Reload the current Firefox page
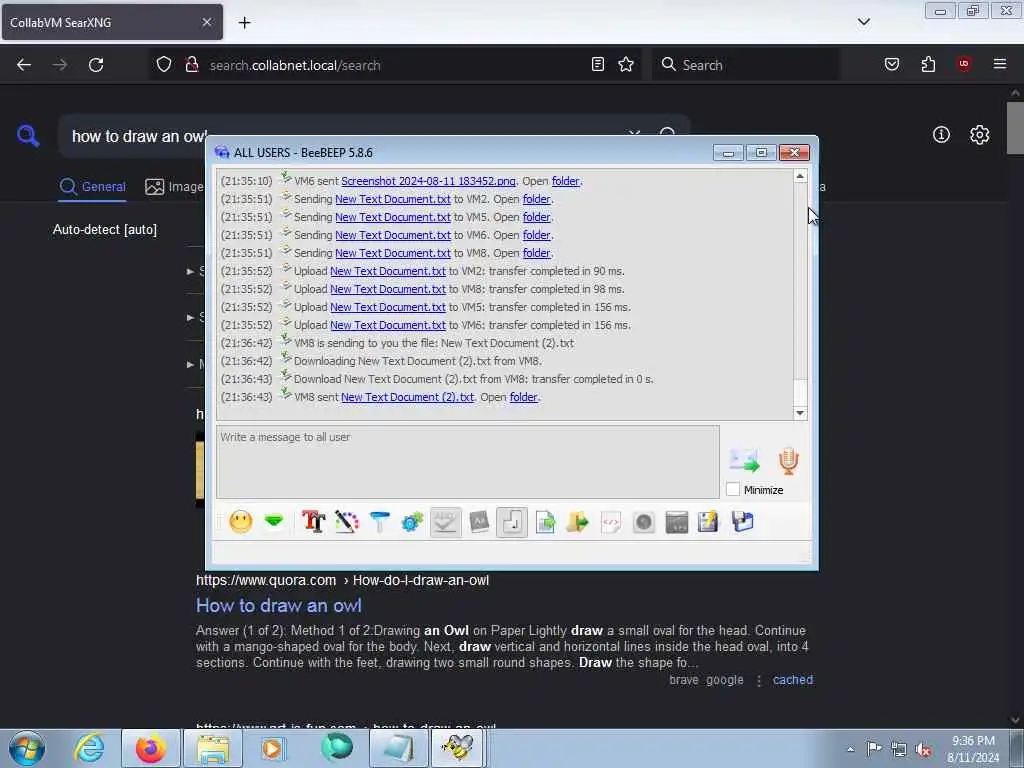This screenshot has width=1024, height=768. [x=96, y=65]
